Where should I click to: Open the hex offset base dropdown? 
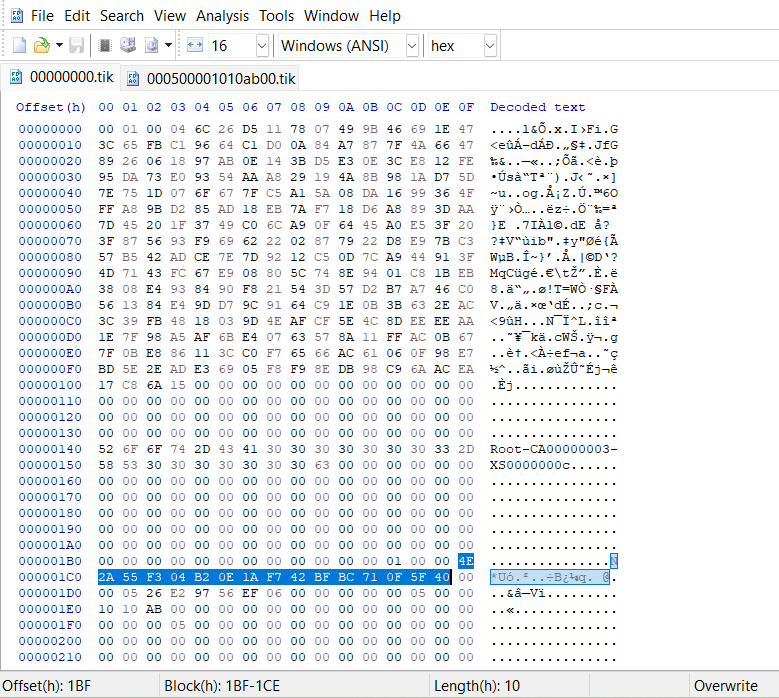pyautogui.click(x=490, y=46)
